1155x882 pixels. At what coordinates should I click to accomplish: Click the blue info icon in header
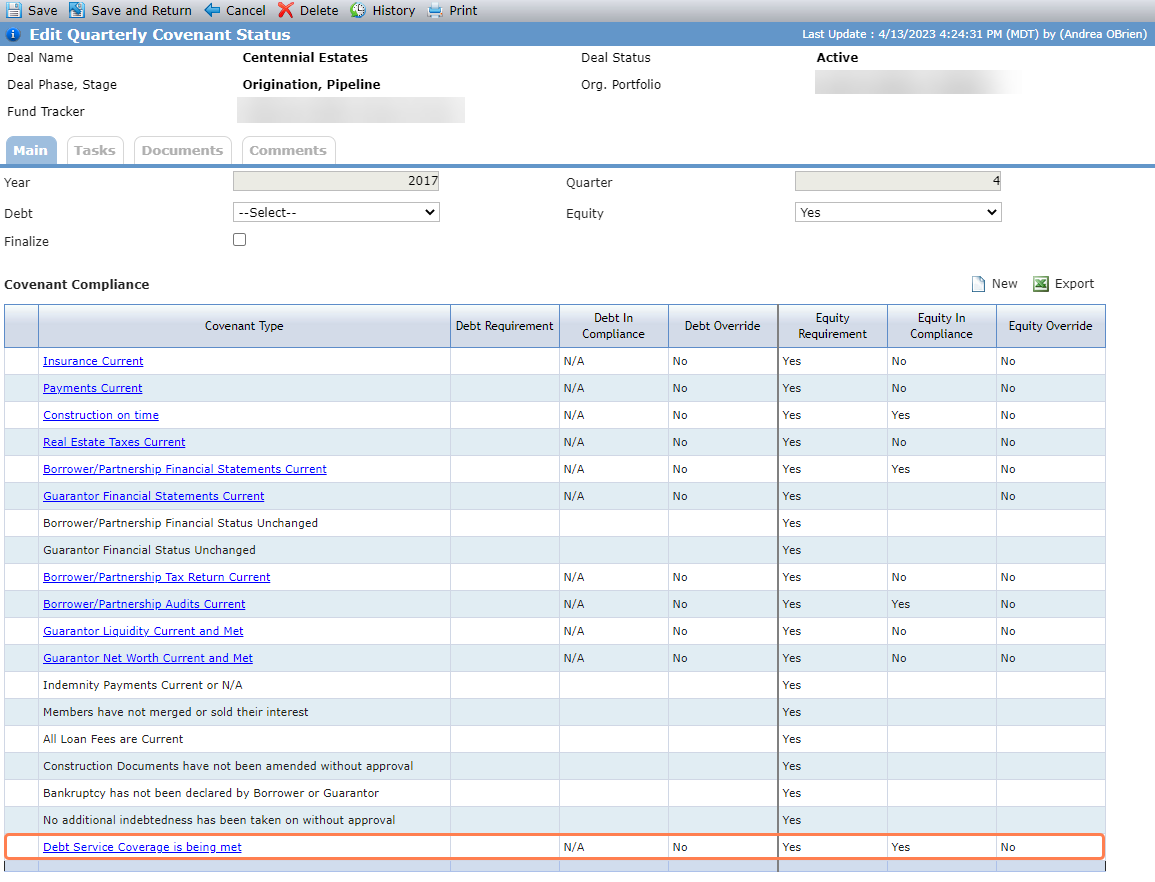click(13, 35)
